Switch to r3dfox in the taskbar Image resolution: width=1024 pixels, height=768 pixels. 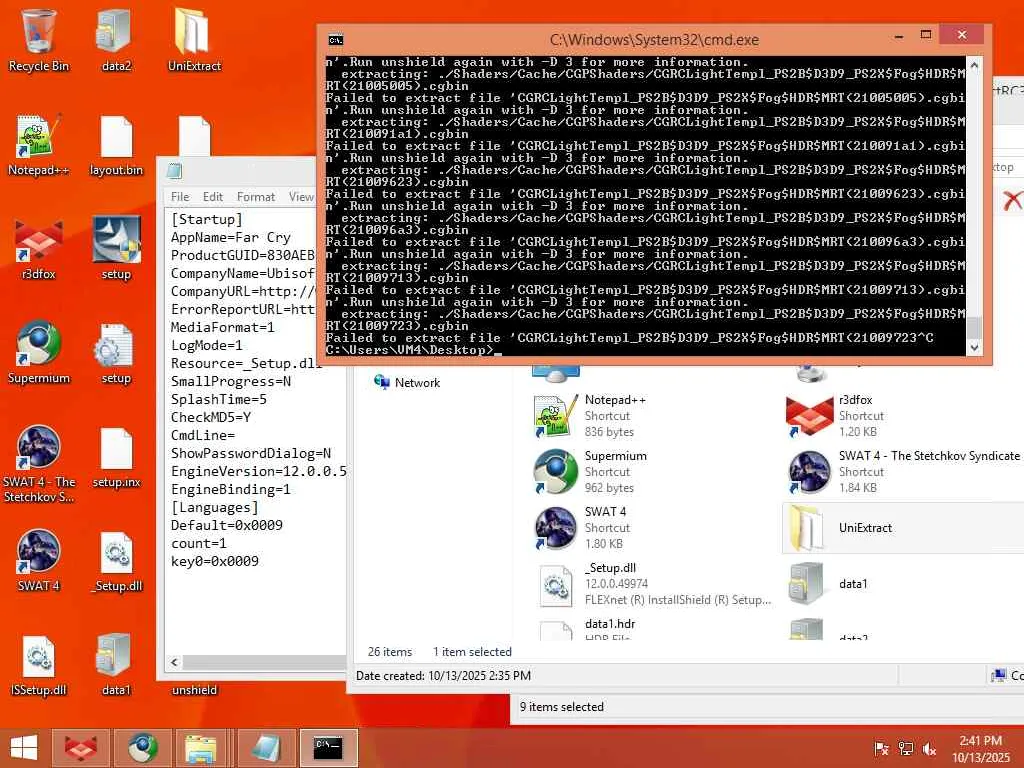click(80, 747)
